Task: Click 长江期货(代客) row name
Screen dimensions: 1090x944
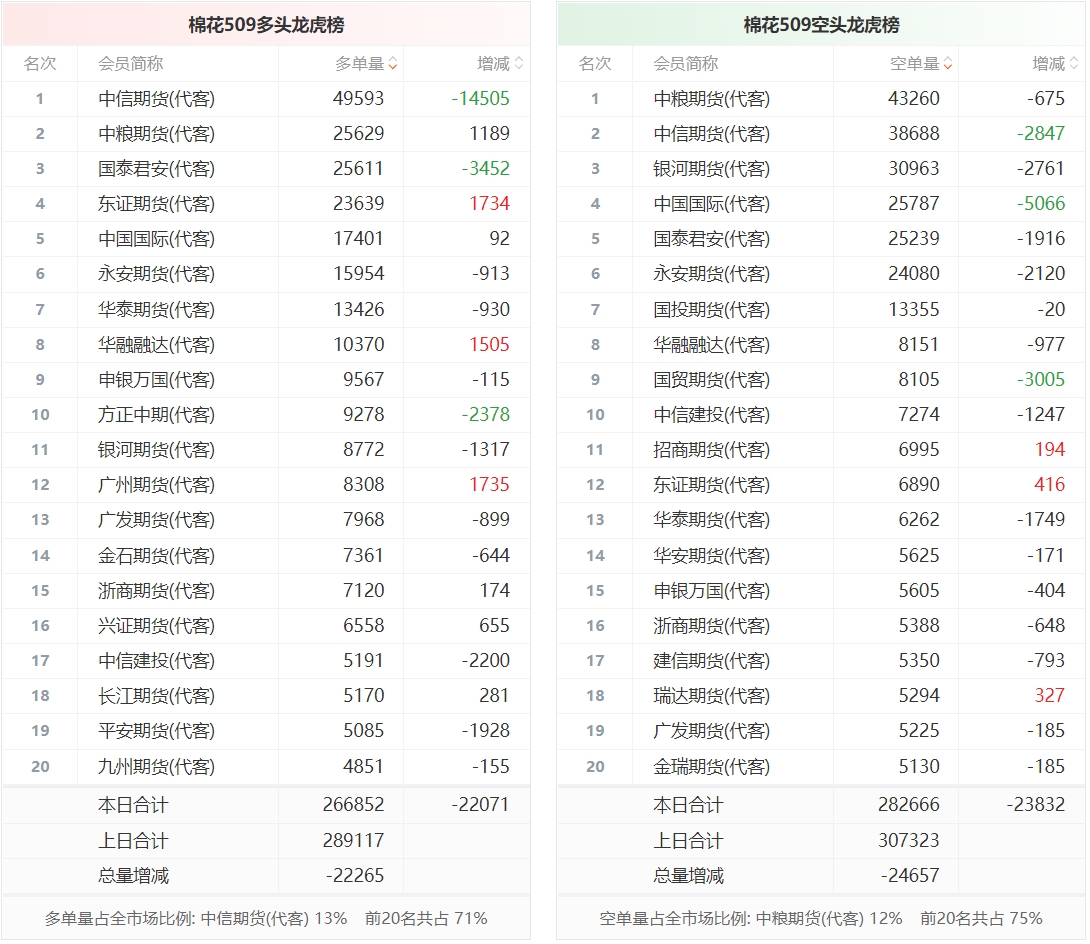Action: 156,696
